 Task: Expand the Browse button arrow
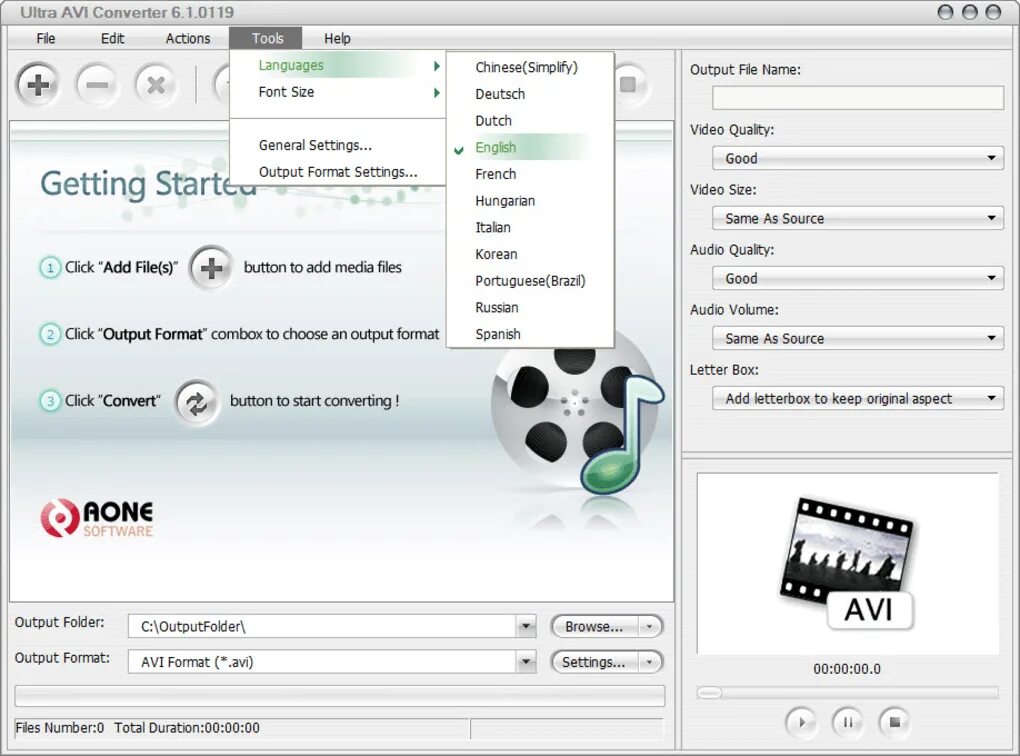[x=649, y=627]
